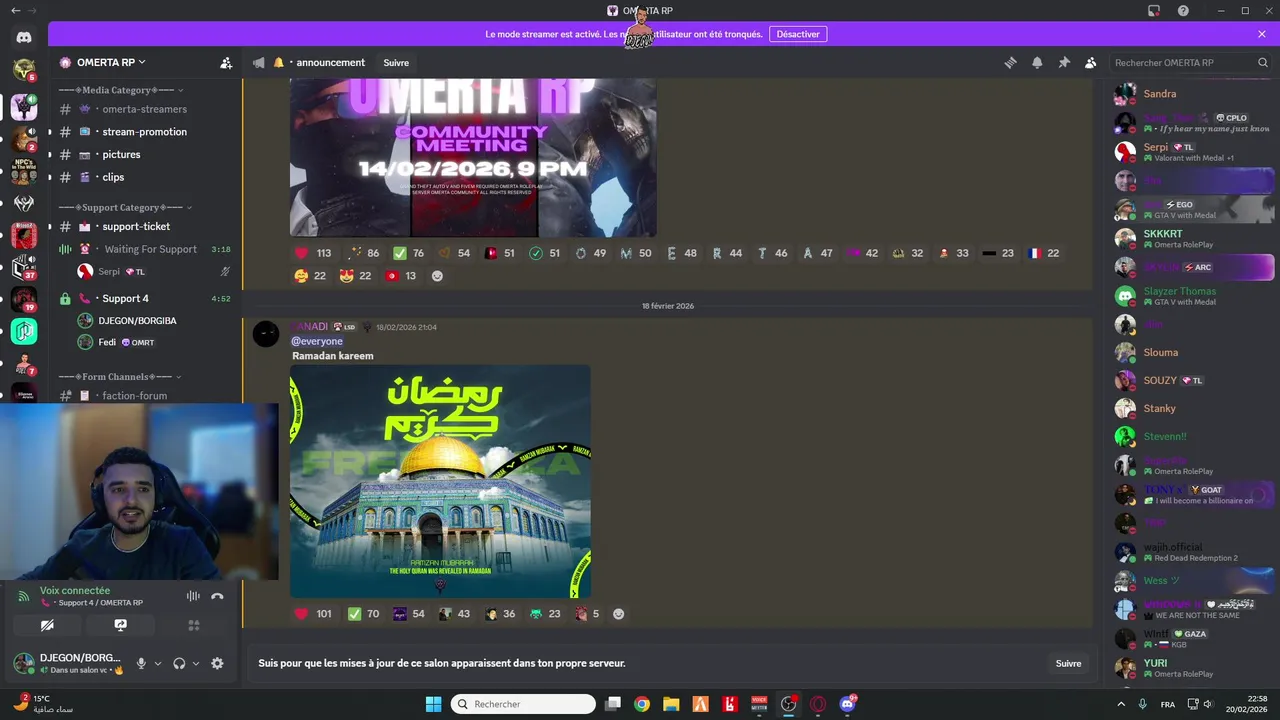Add reaction smiley below Ramadan kareem post

[618, 614]
